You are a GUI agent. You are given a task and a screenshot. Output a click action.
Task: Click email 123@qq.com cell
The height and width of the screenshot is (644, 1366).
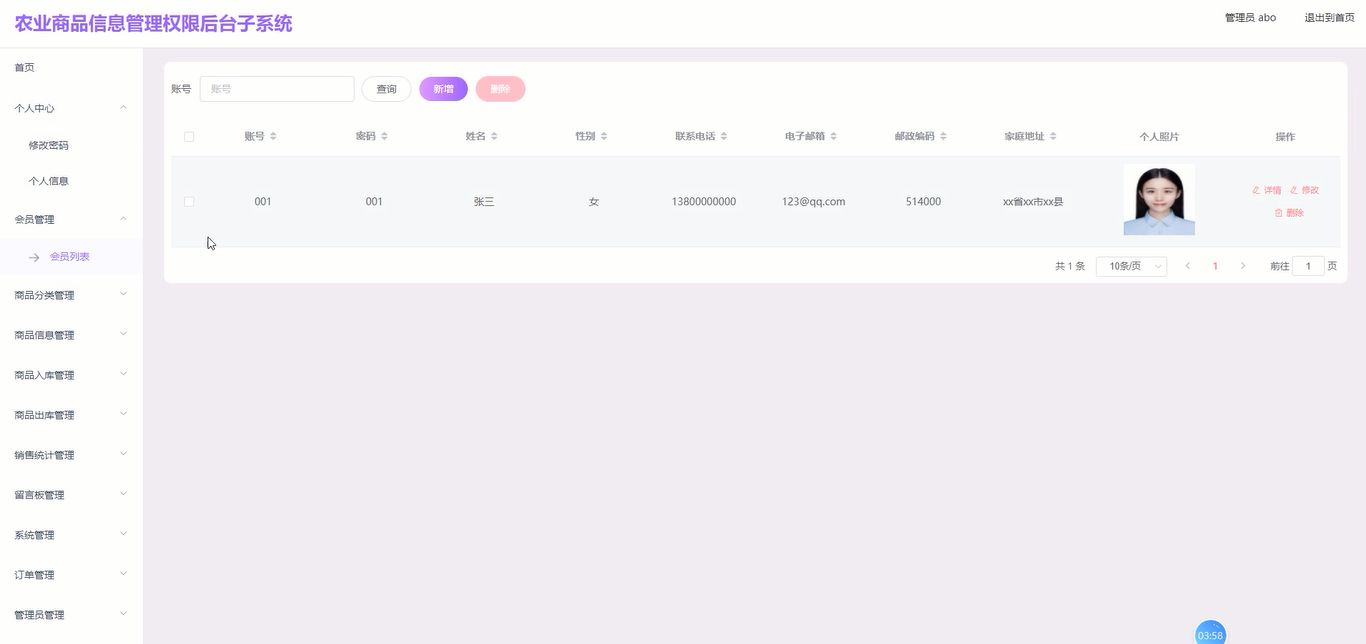click(814, 201)
